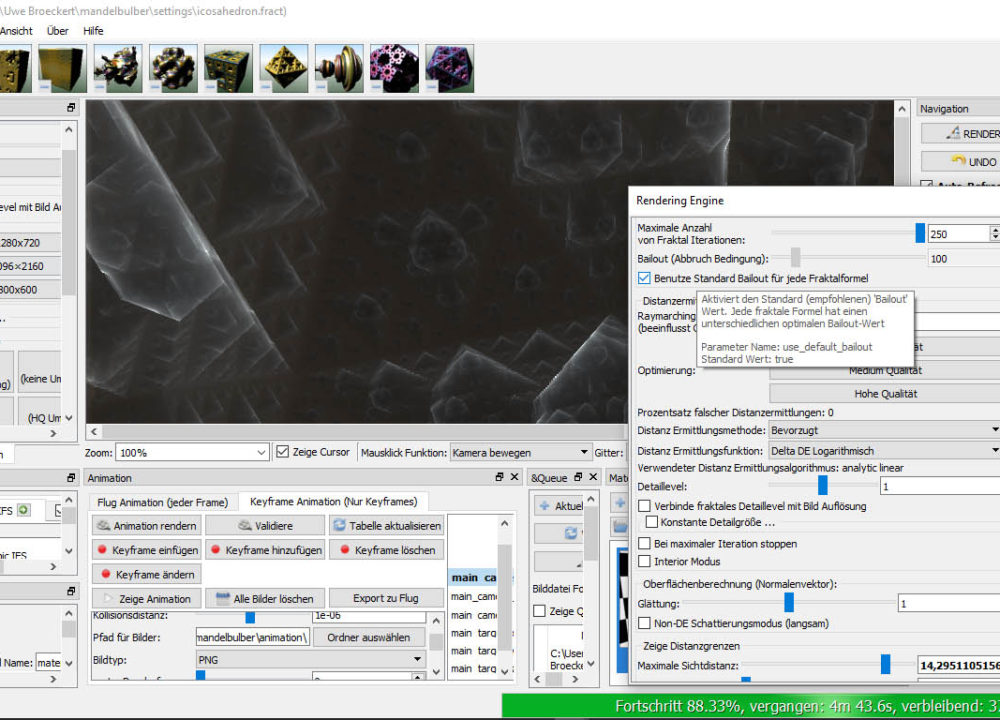Screen dimensions: 1000x720
Task: Open the Distanz Ermittlungsmethode Bevorzugt dropdown
Action: [885, 430]
